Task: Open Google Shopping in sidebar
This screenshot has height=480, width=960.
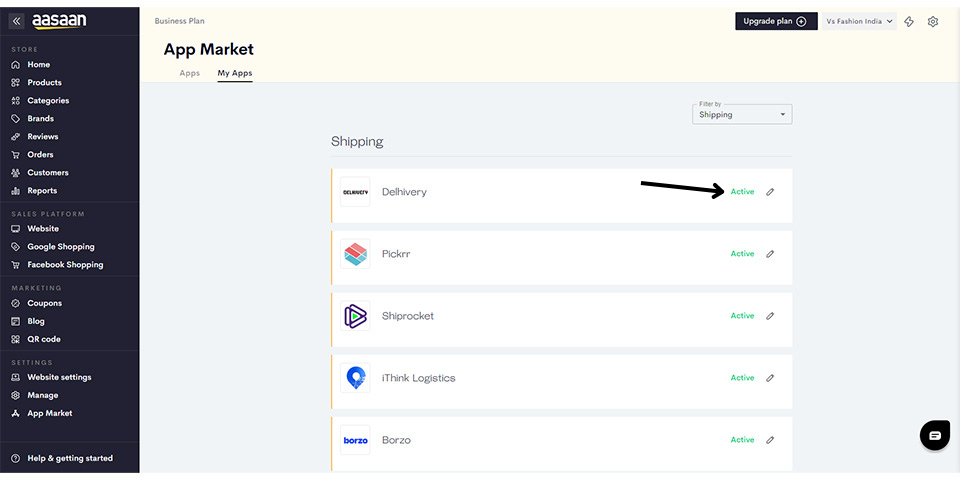Action: pyautogui.click(x=61, y=247)
